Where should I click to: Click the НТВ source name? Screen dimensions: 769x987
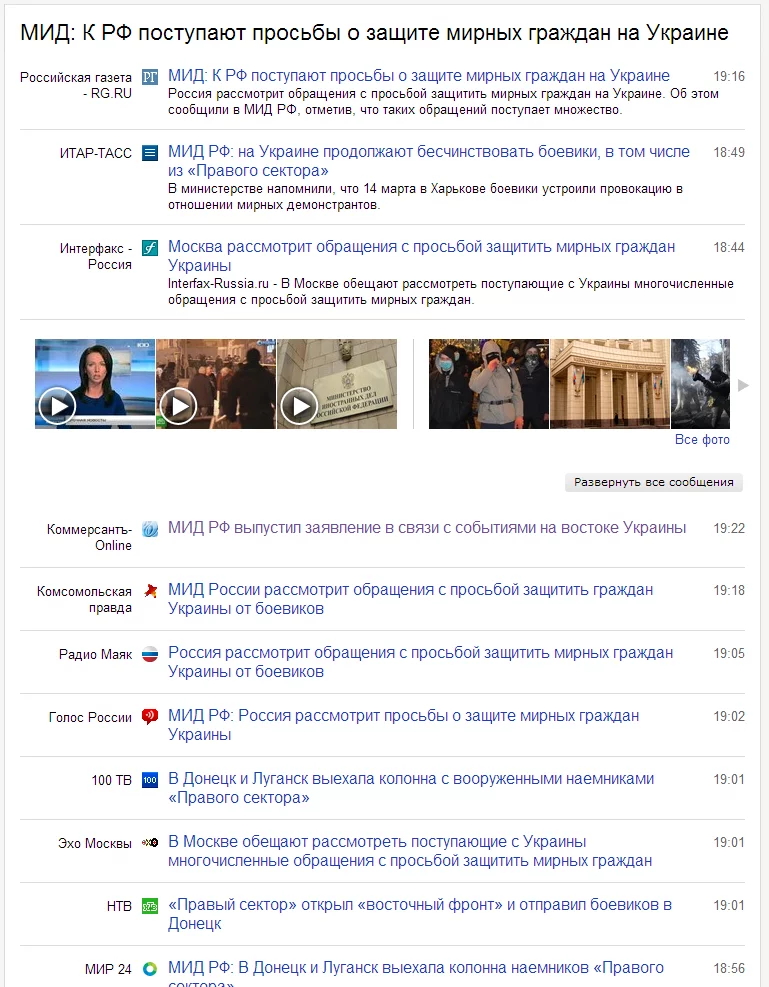119,906
